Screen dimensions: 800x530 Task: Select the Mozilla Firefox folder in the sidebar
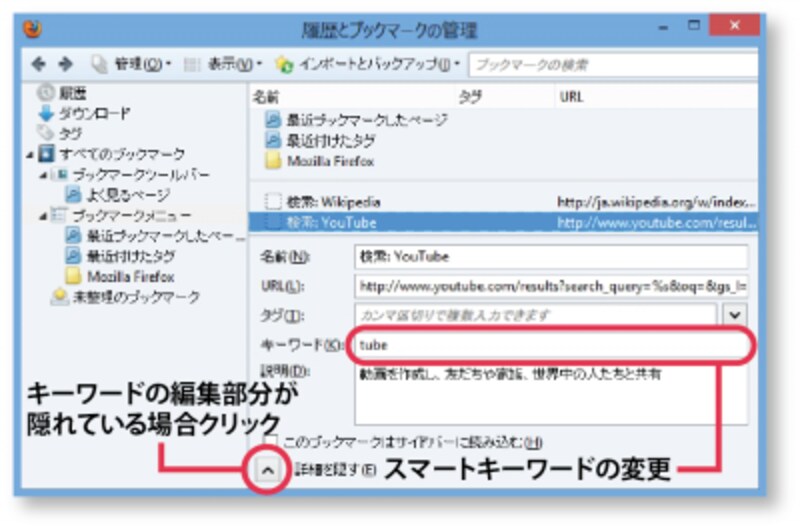pos(131,276)
